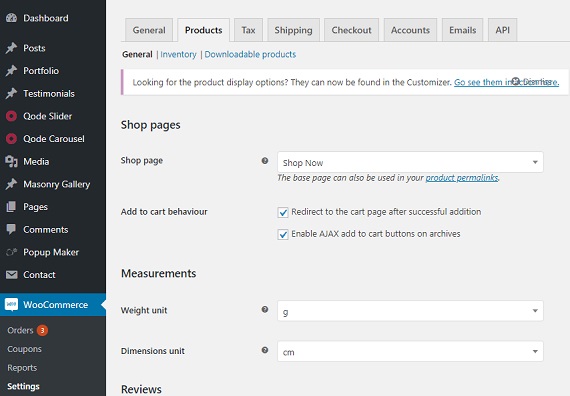Select the General sub-section

tap(137, 54)
